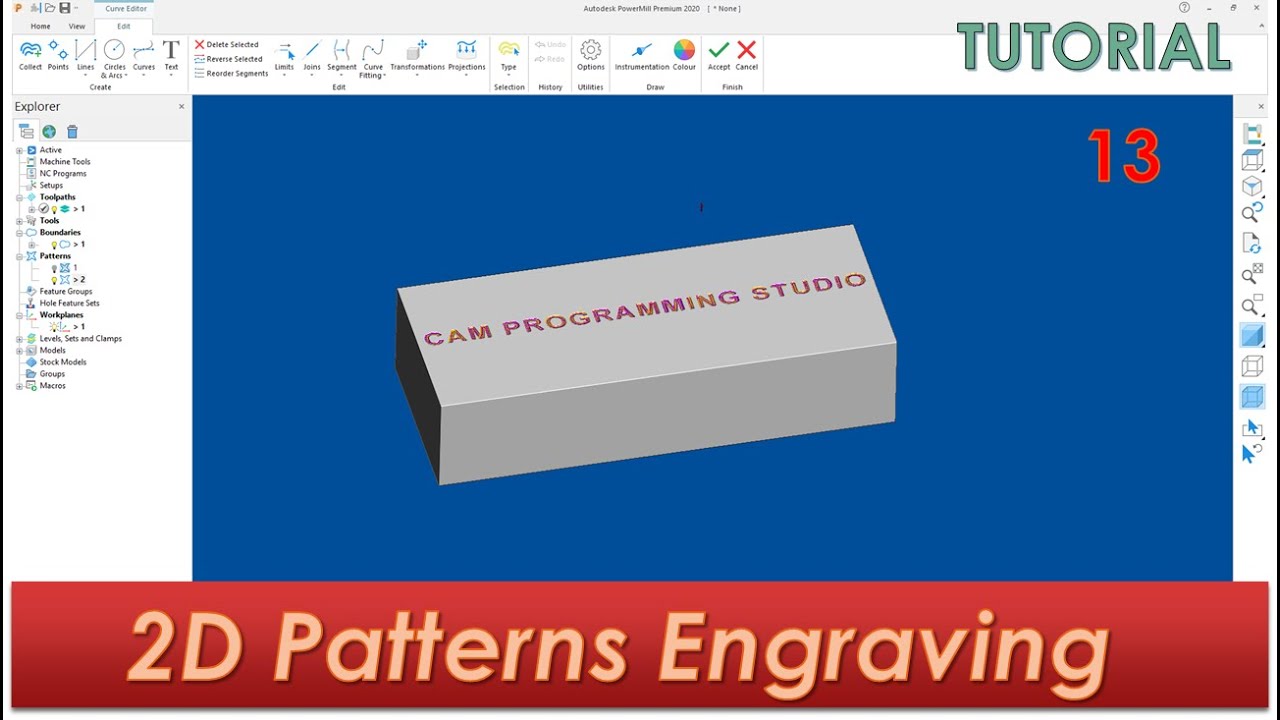Expand the Active node in Explorer

pos(19,150)
